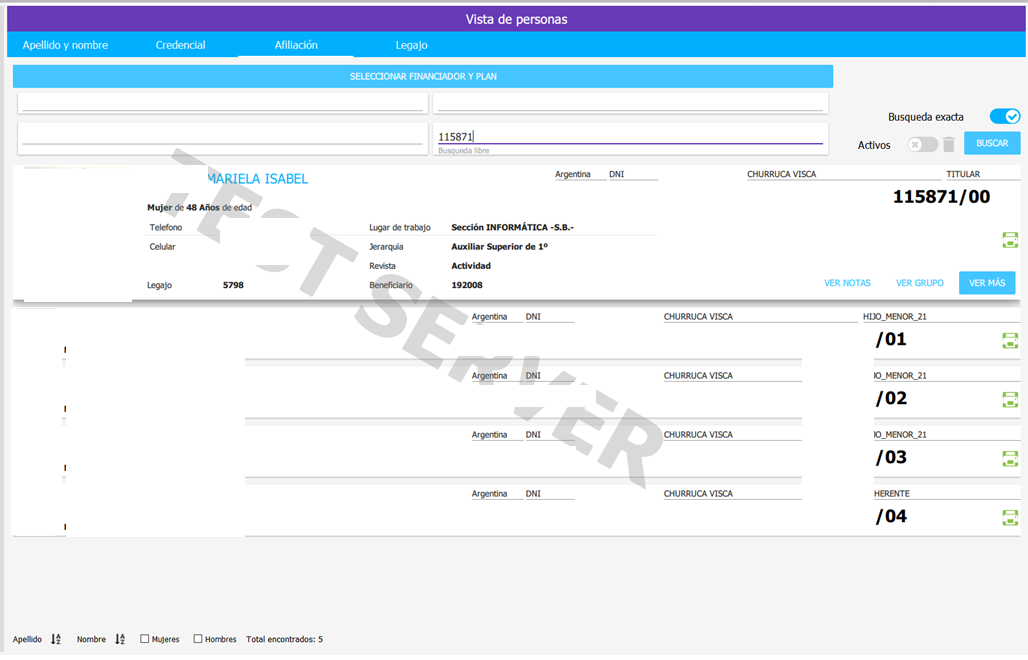Click Auxiliar Superior de 1º rank

point(499,246)
